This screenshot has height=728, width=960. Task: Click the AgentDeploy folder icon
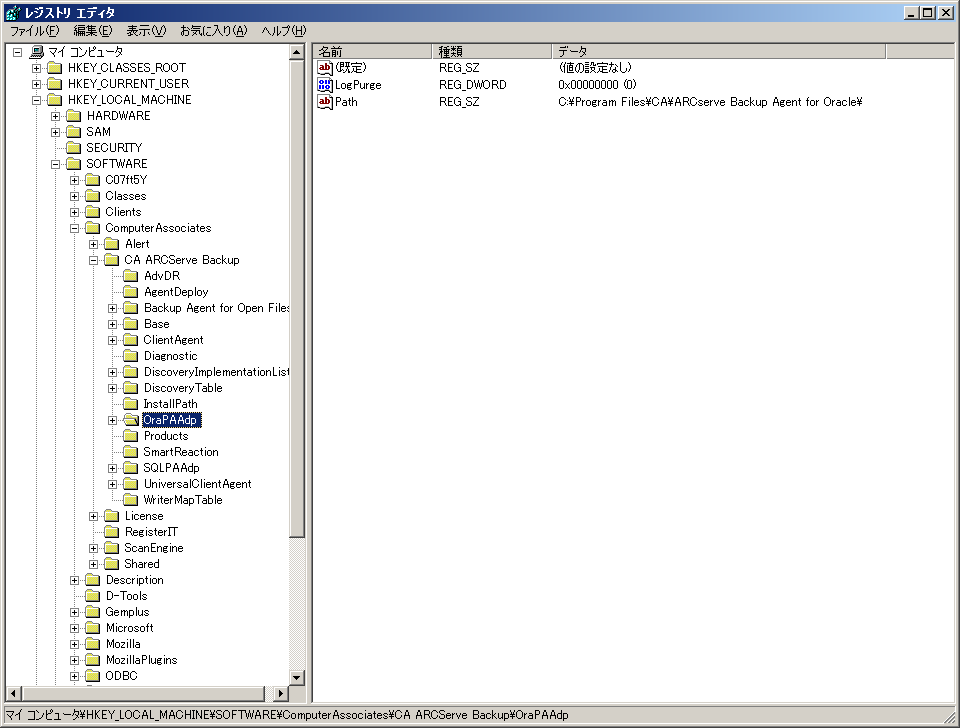click(131, 292)
